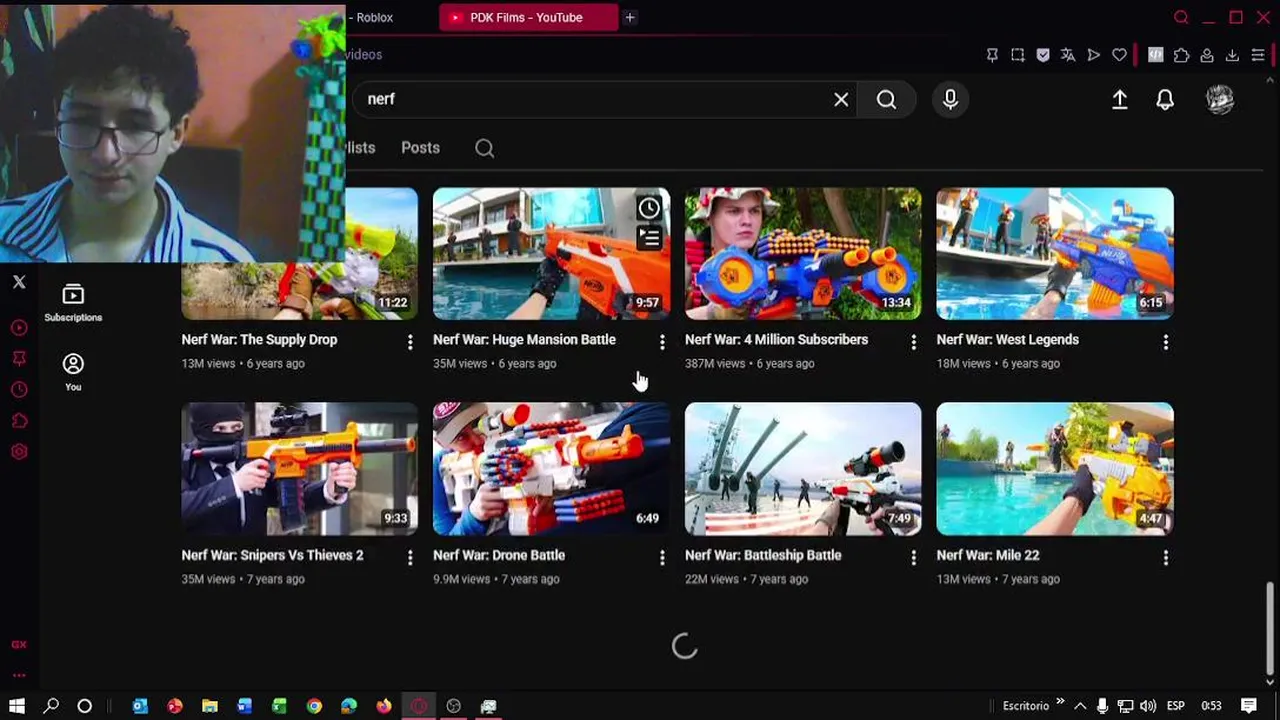The image size is (1280, 720).
Task: Clear the nerf search text with X
Action: (841, 99)
